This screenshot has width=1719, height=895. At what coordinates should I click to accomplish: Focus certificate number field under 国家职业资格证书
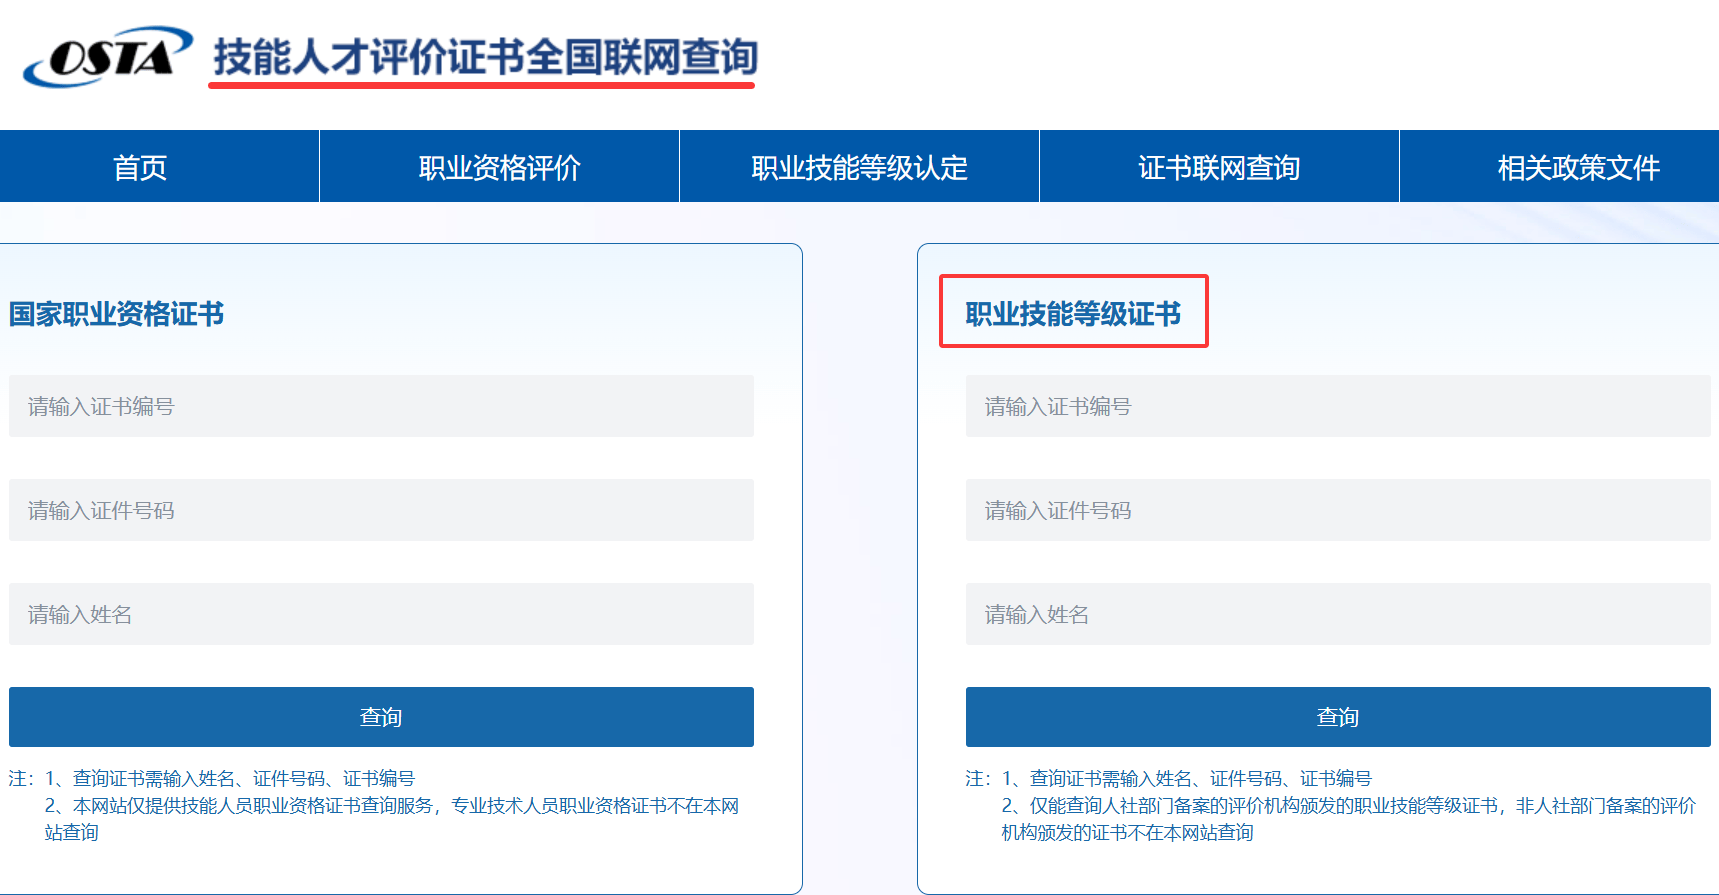pyautogui.click(x=381, y=406)
